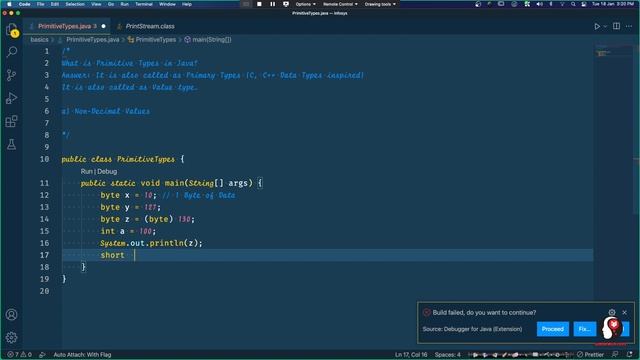The image size is (640, 360).
Task: Change indentation via Spaces: 4
Action: coord(447,354)
